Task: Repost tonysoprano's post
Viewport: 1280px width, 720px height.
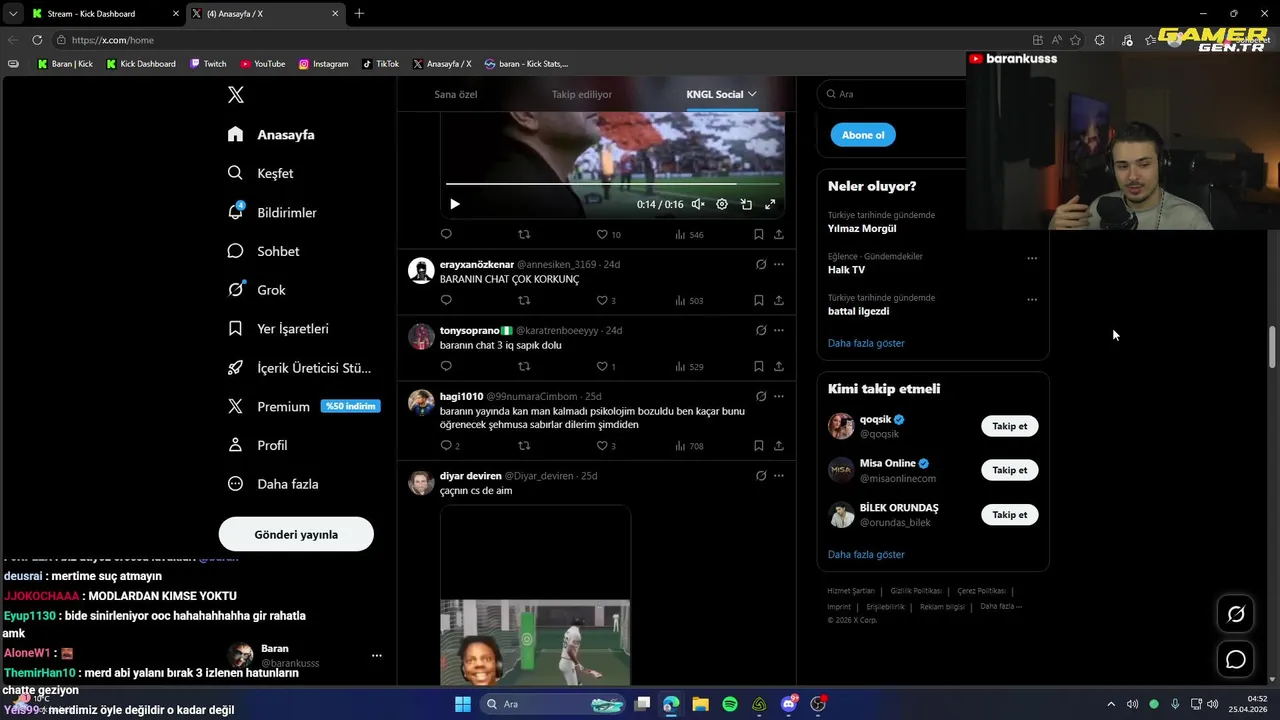Action: [524, 366]
